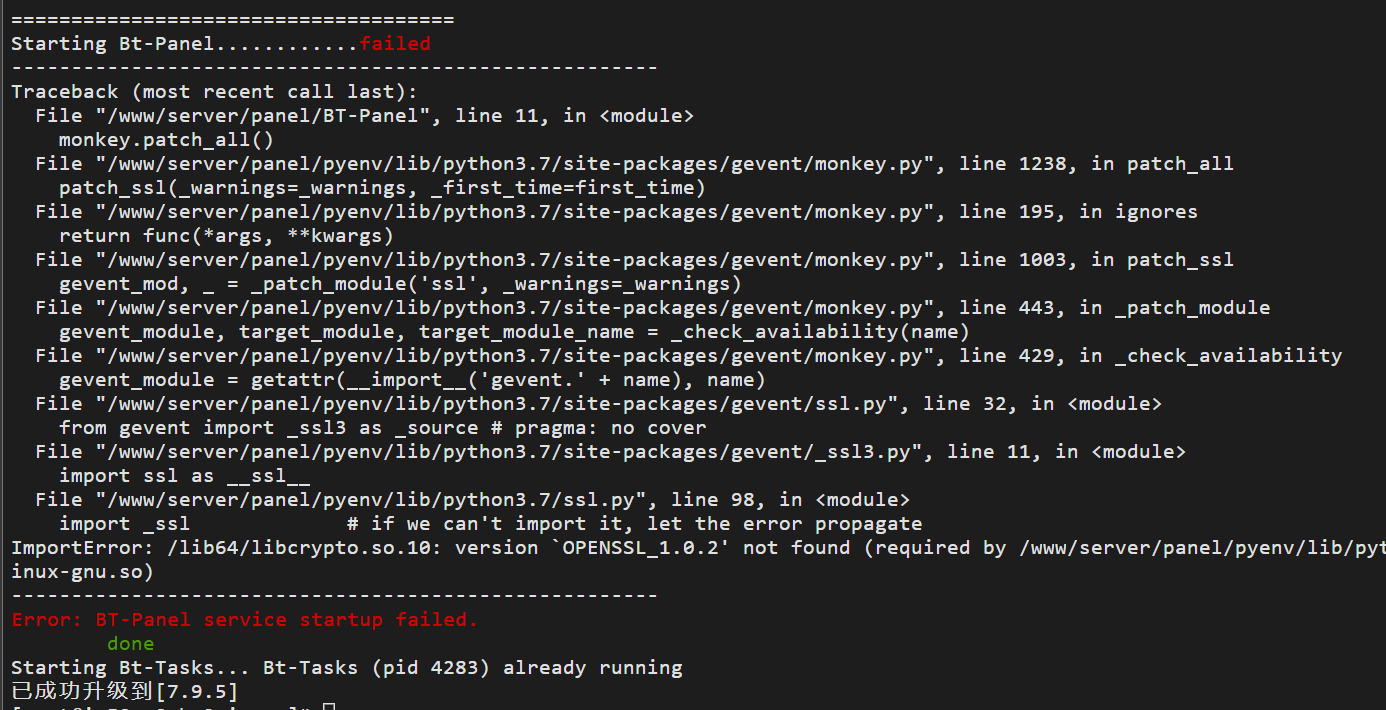The image size is (1386, 710).
Task: Click the 'inux-gnu.so)' wrapped line
Action: pos(82,572)
